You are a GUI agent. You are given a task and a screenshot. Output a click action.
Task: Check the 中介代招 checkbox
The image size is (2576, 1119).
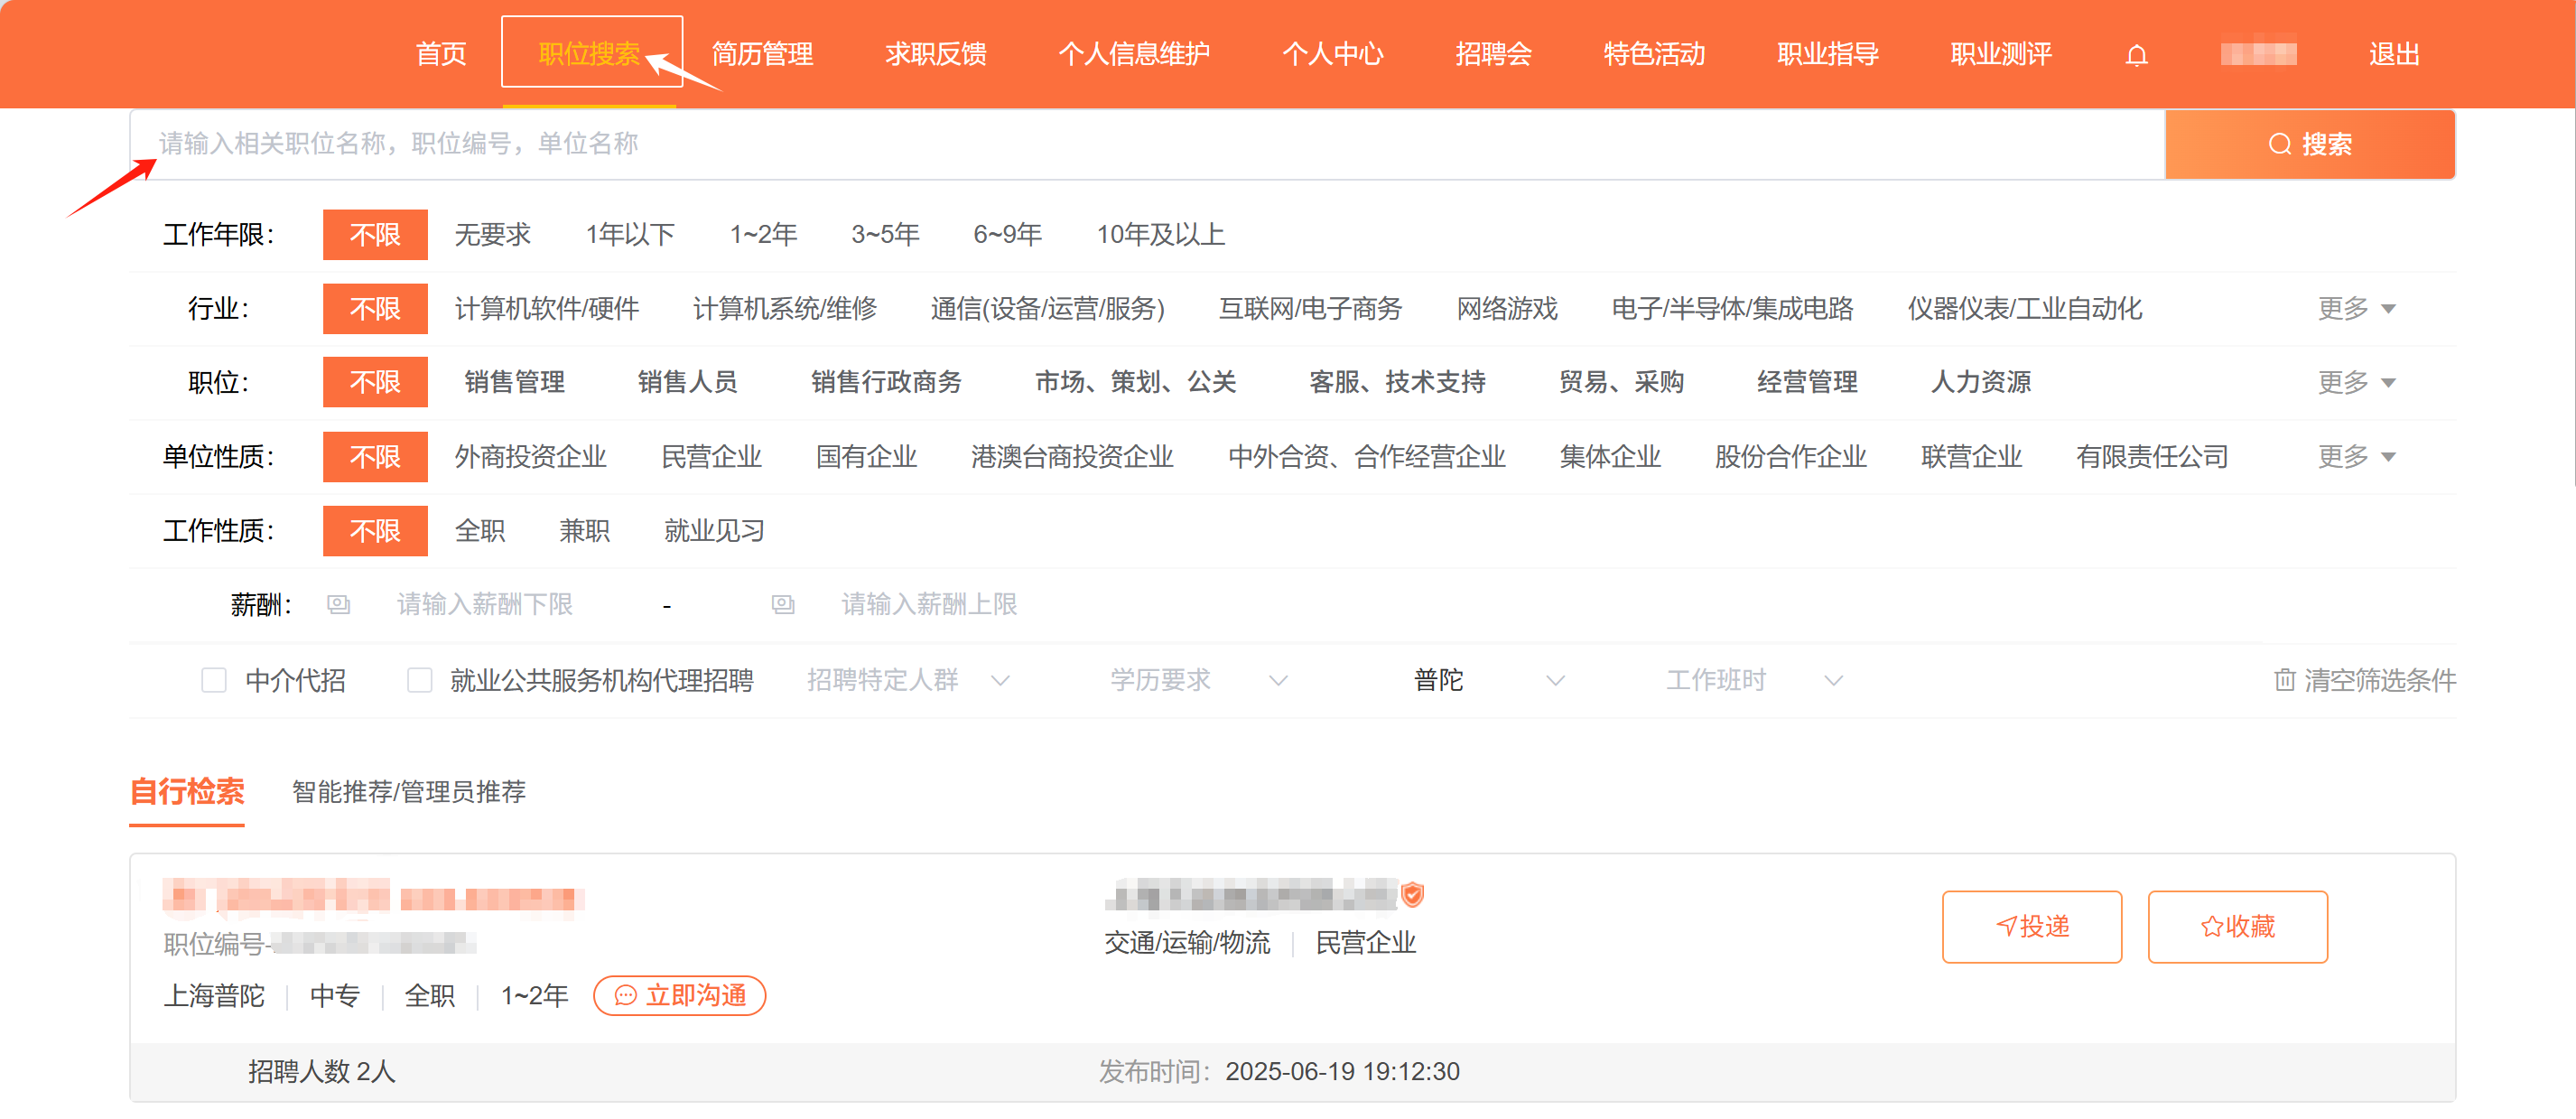pos(214,680)
